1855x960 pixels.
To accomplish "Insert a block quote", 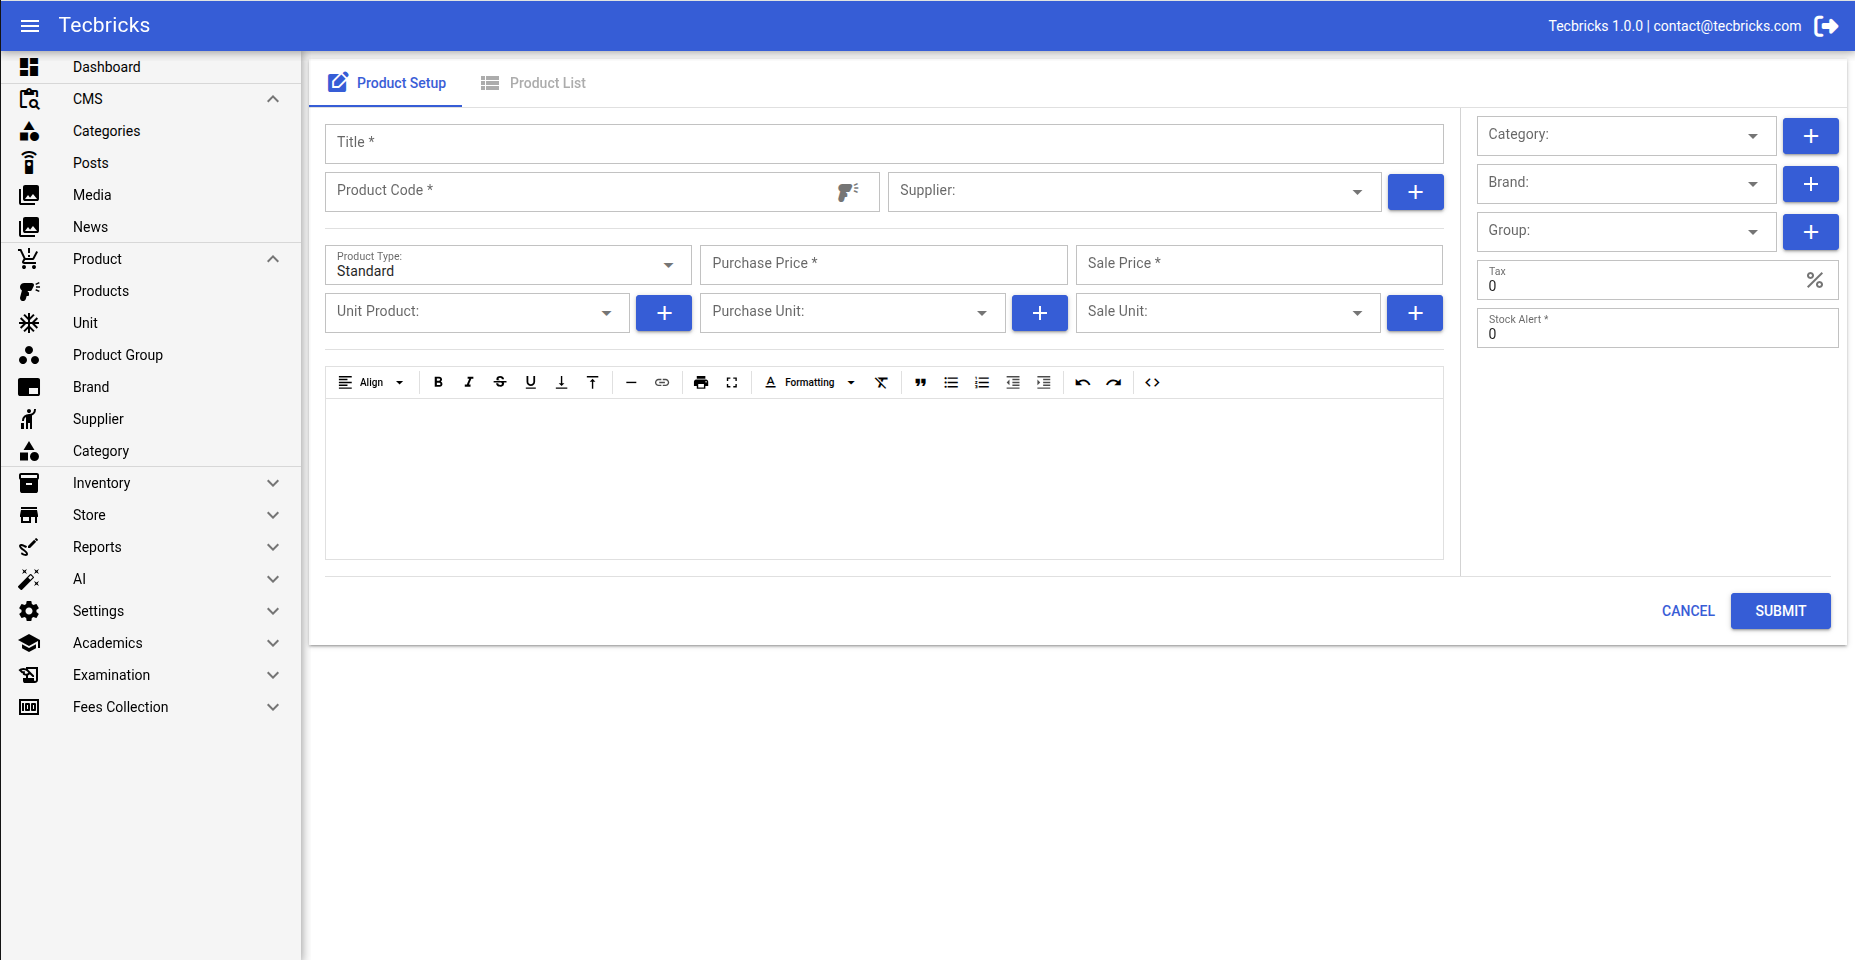I will [920, 382].
